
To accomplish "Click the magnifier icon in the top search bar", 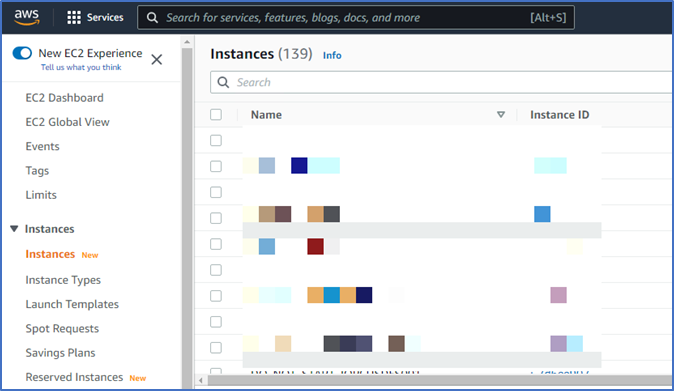I will (152, 18).
